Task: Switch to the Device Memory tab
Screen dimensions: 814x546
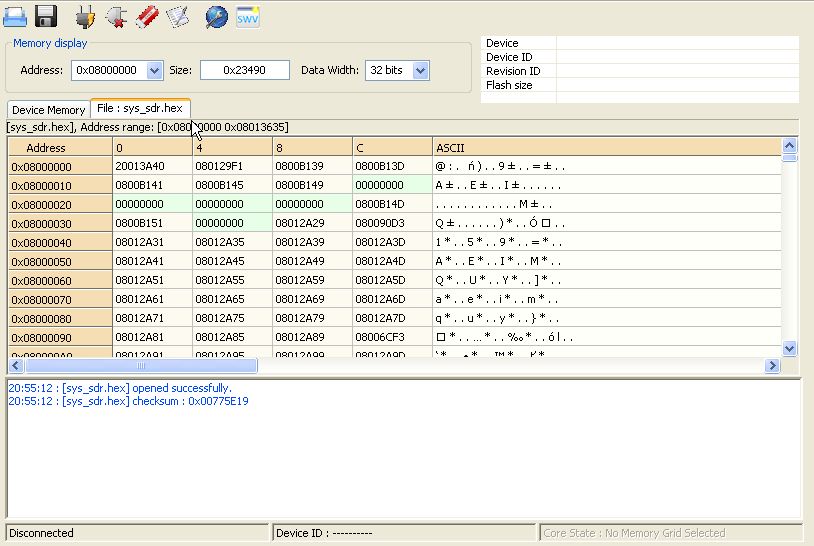Action: point(48,110)
